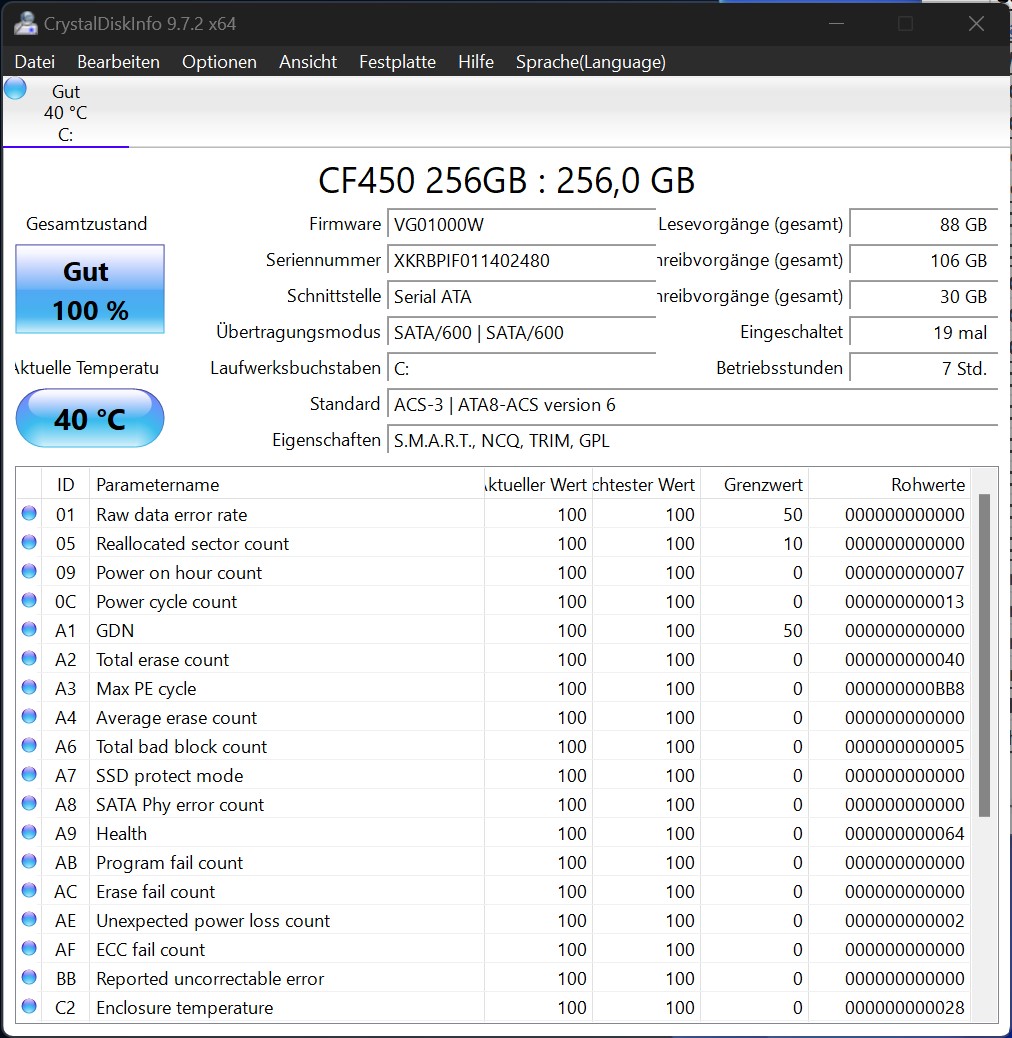1012x1038 pixels.
Task: Click raw value 000000000BB8 of Max PE cycle
Action: pyautogui.click(x=904, y=688)
